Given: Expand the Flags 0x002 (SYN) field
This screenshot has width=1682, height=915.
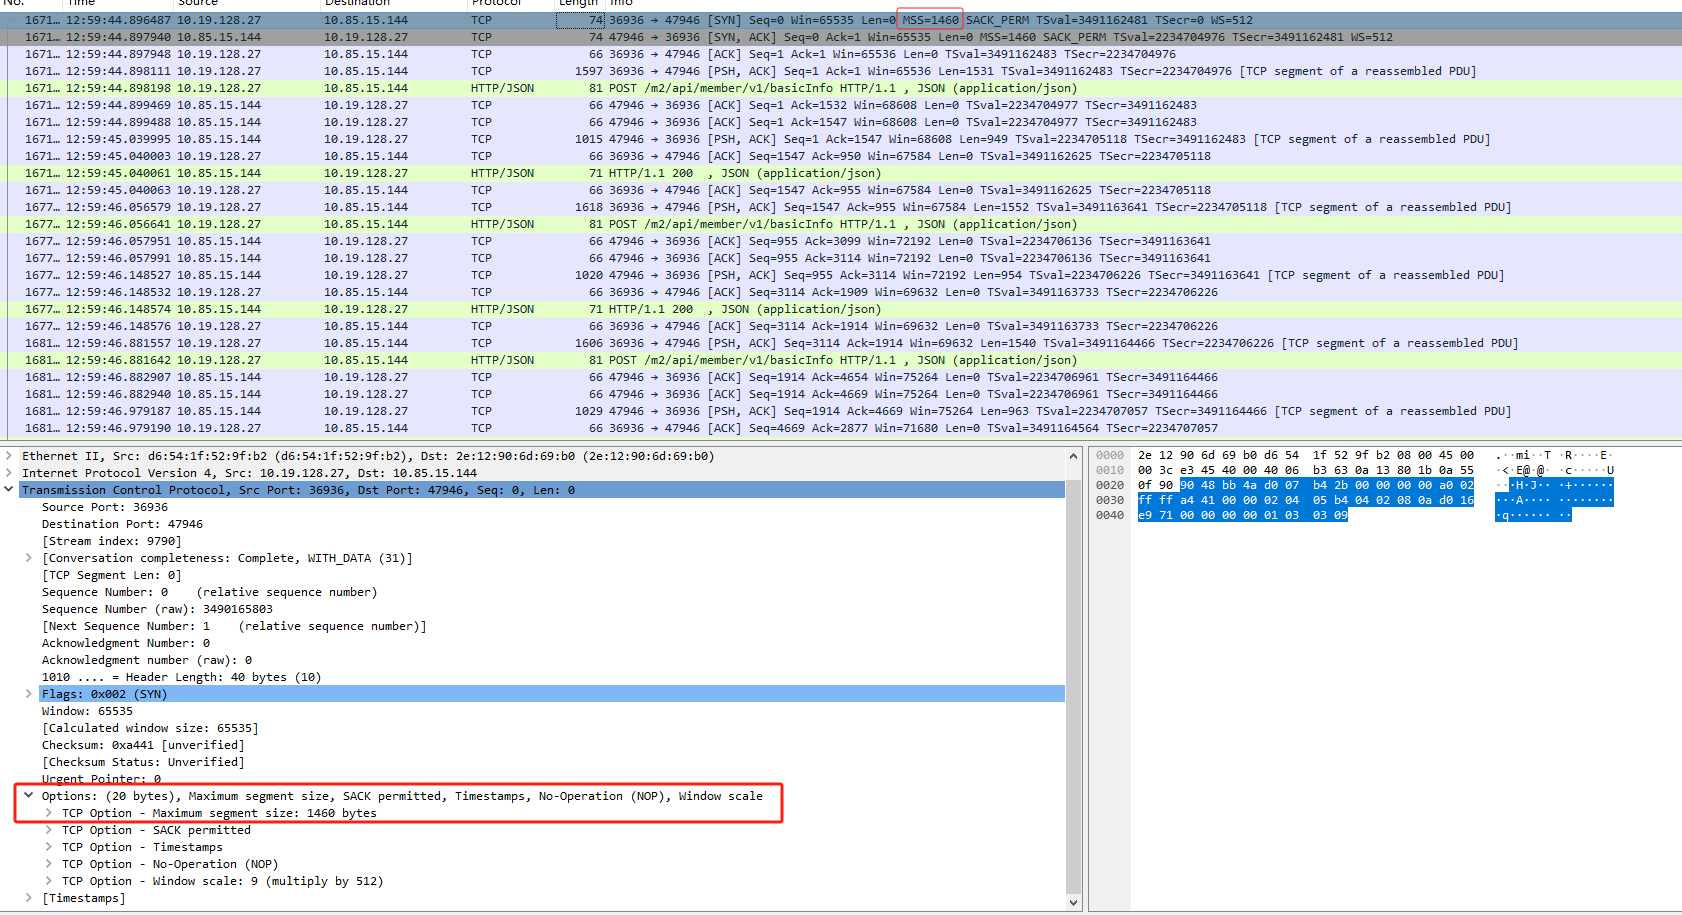Looking at the screenshot, I should point(29,694).
